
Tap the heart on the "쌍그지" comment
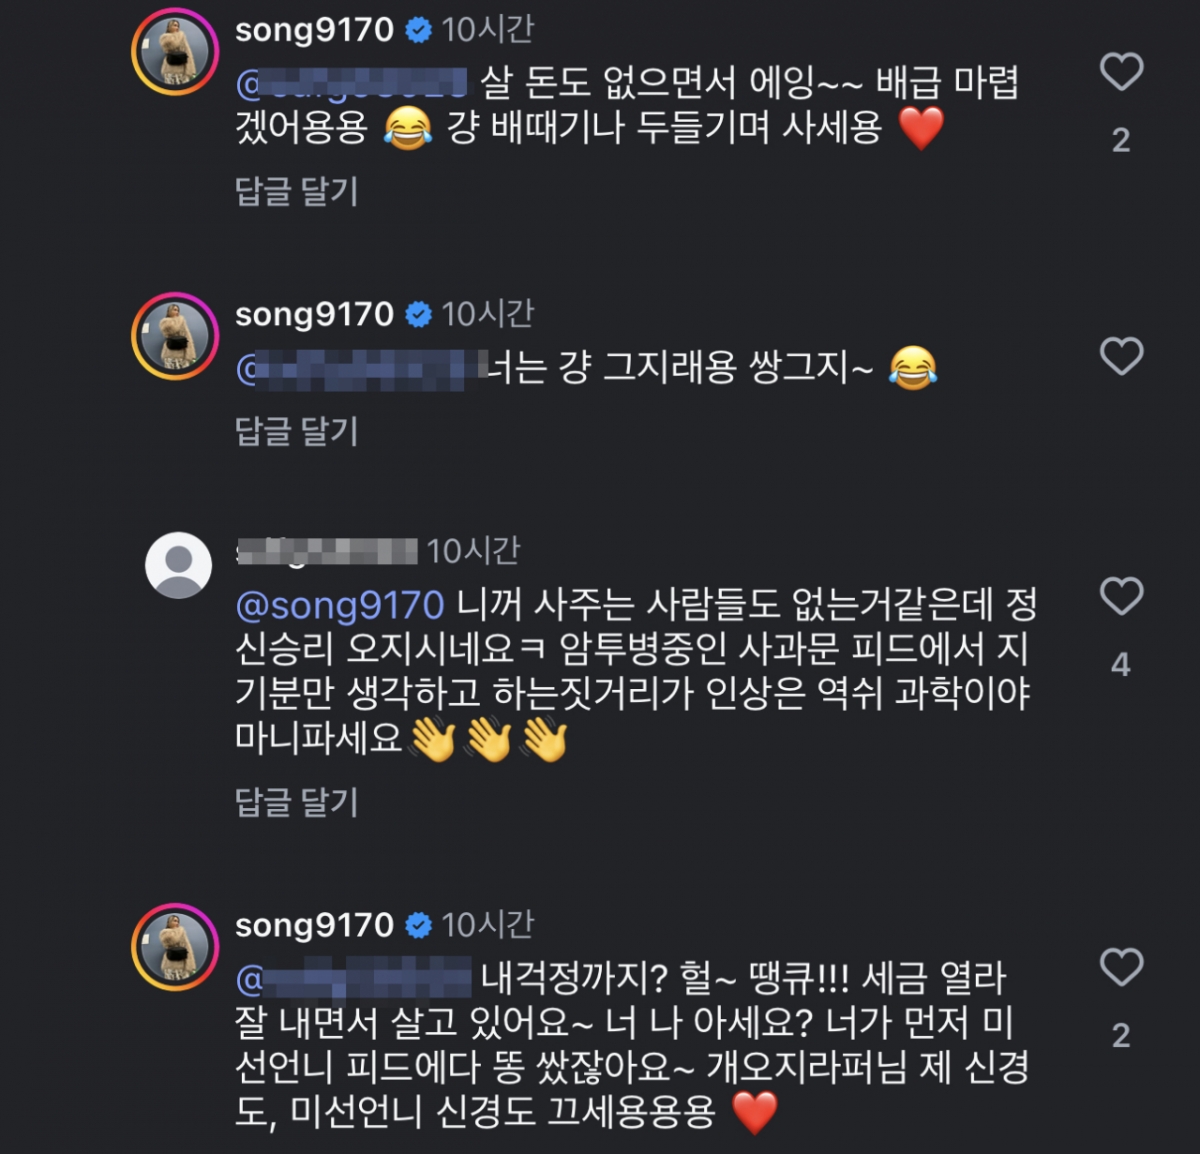(x=1121, y=356)
